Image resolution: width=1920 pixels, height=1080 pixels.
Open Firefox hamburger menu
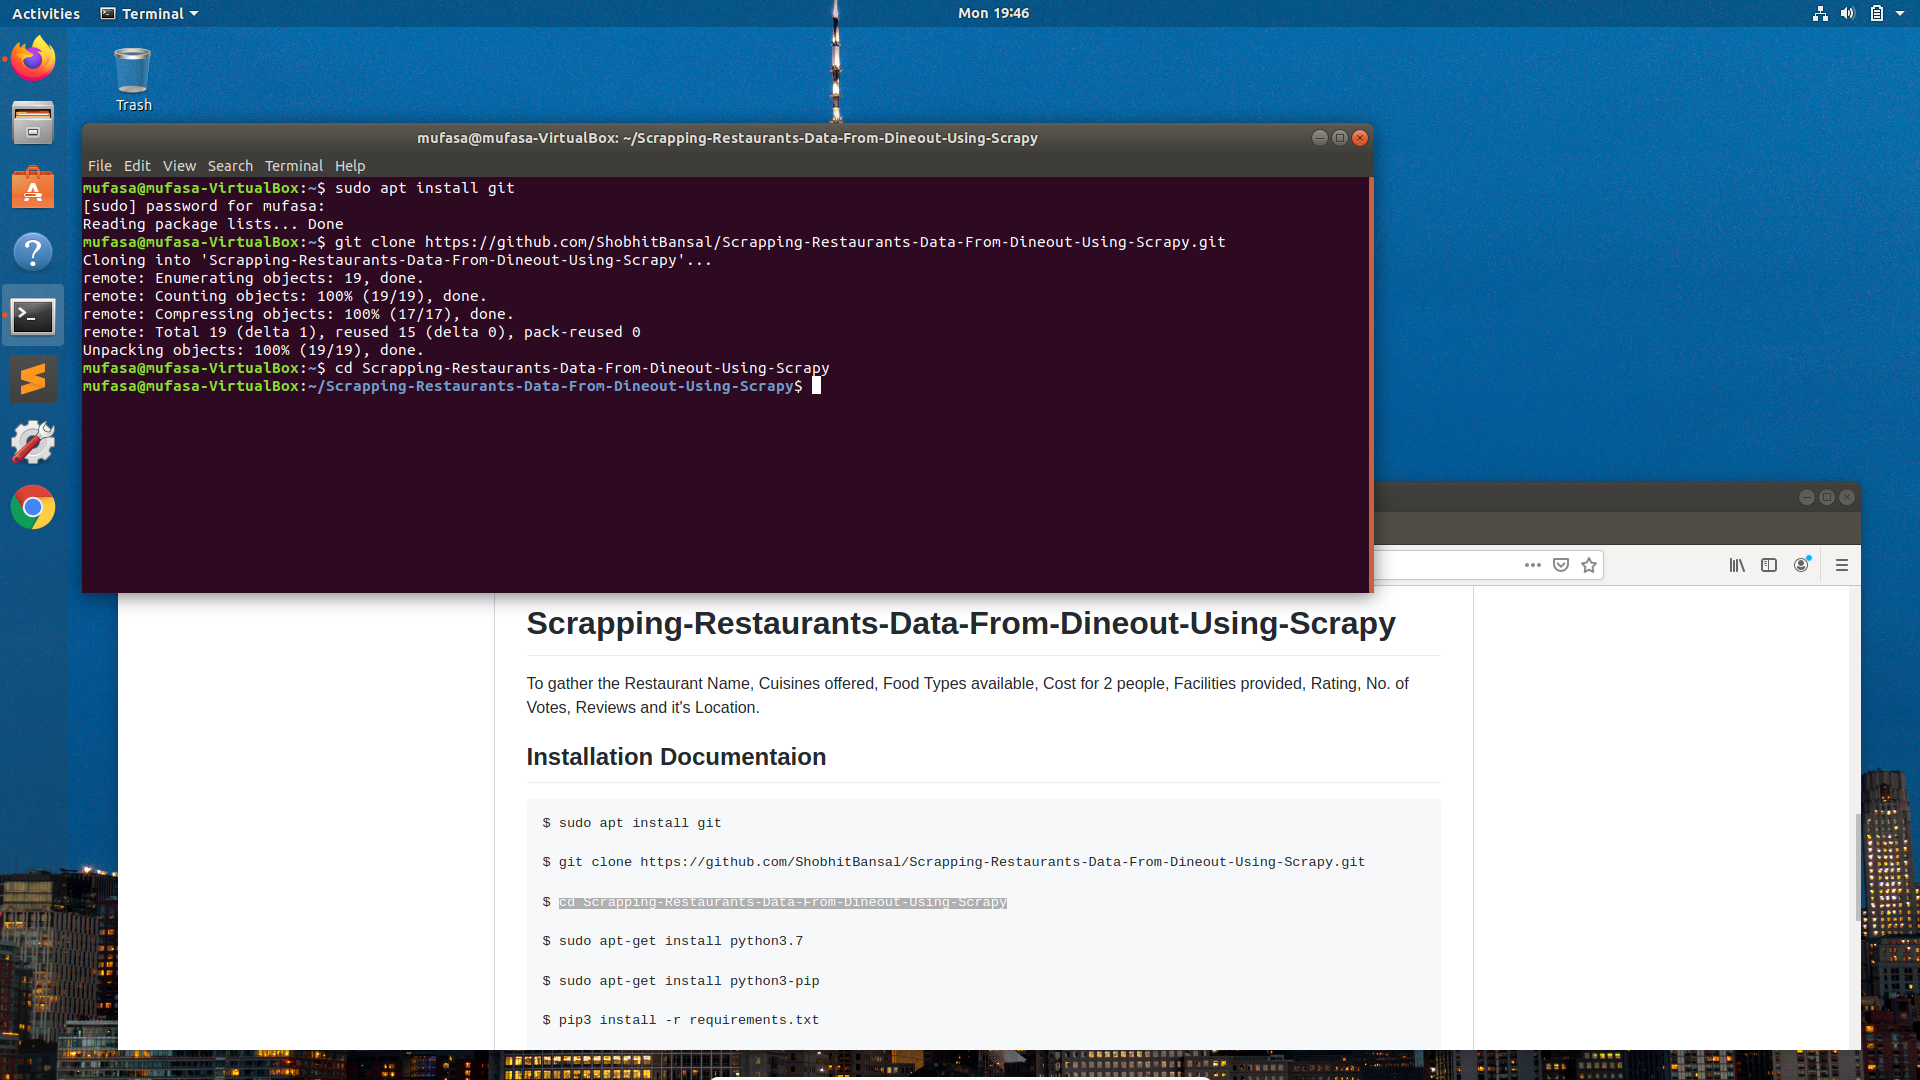tap(1842, 565)
